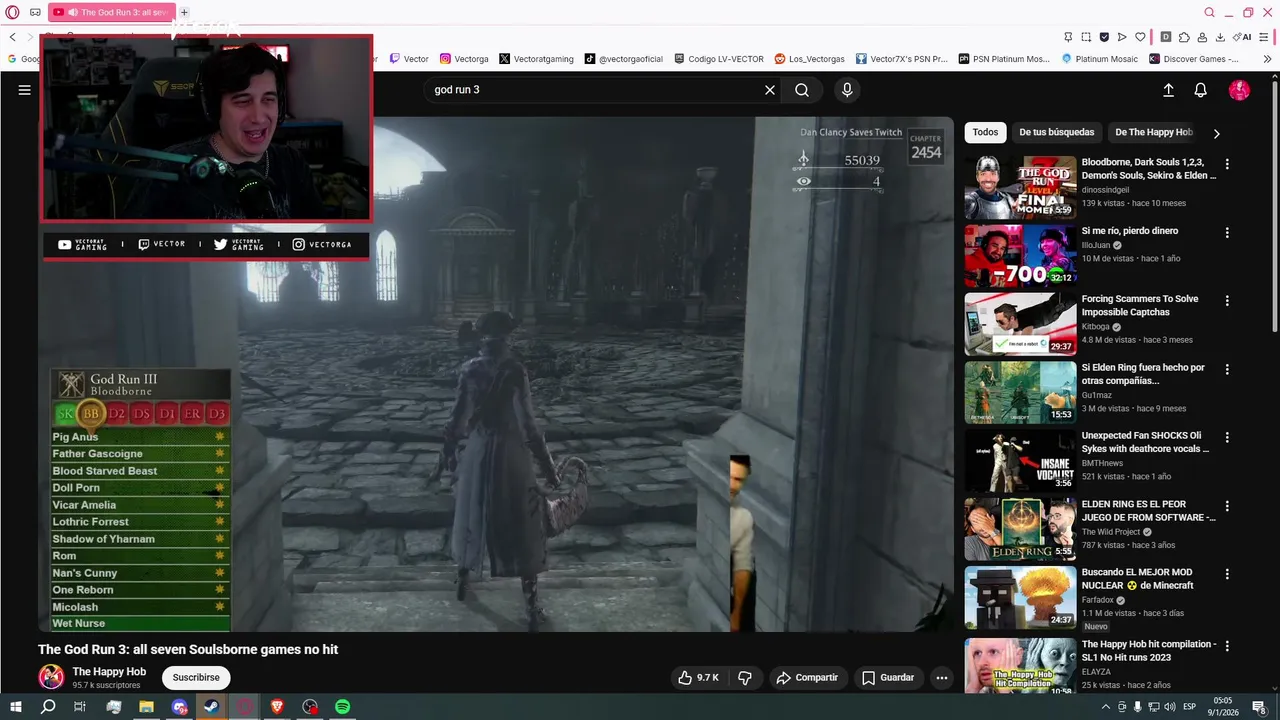Open the video's more actions ellipsis
The height and width of the screenshot is (720, 1280).
[941, 677]
